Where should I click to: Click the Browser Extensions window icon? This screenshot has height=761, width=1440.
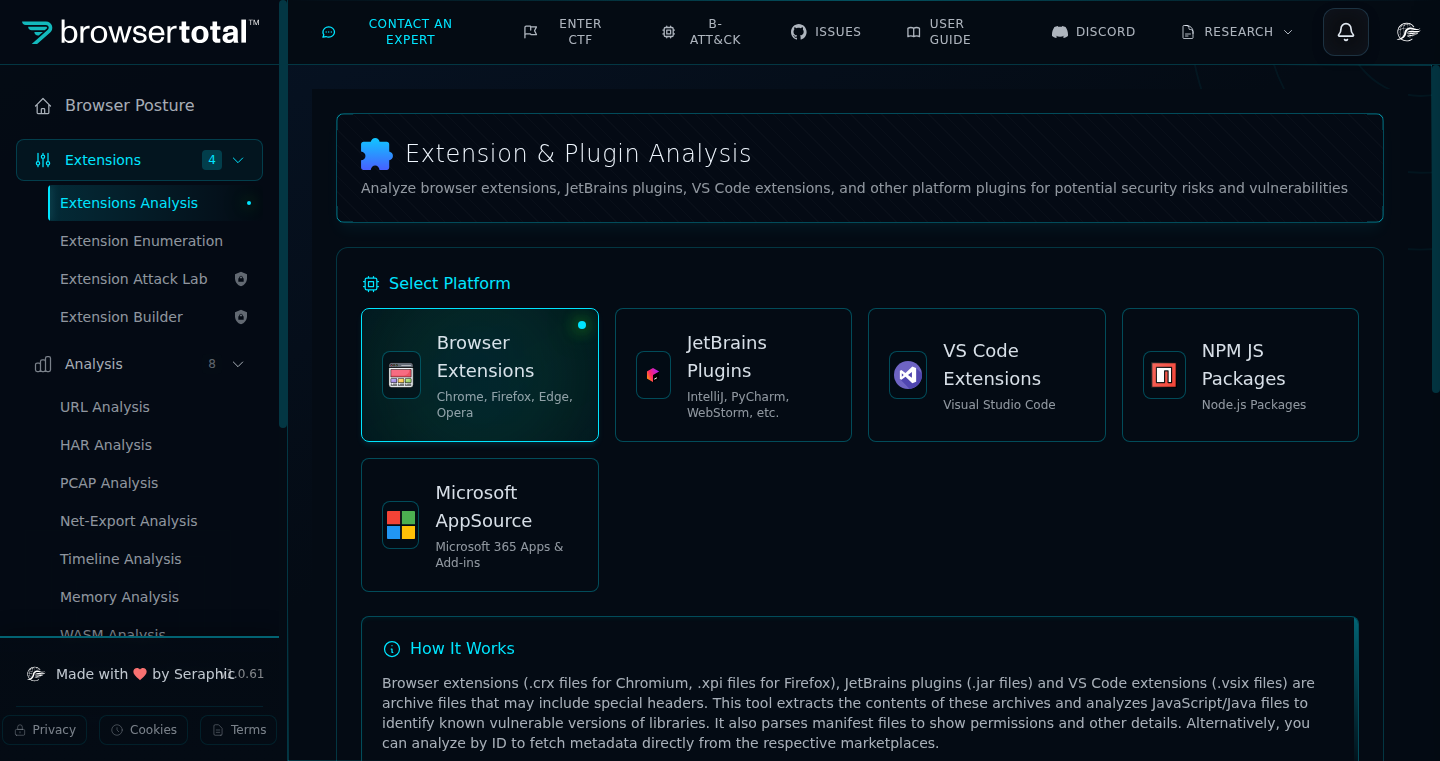click(x=401, y=375)
